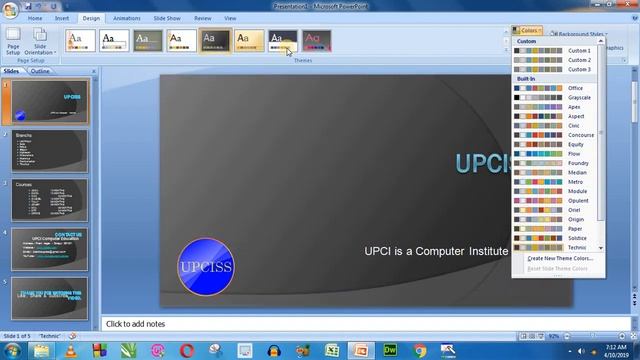Open the Animations ribbon tab
640x360 pixels.
pos(127,18)
